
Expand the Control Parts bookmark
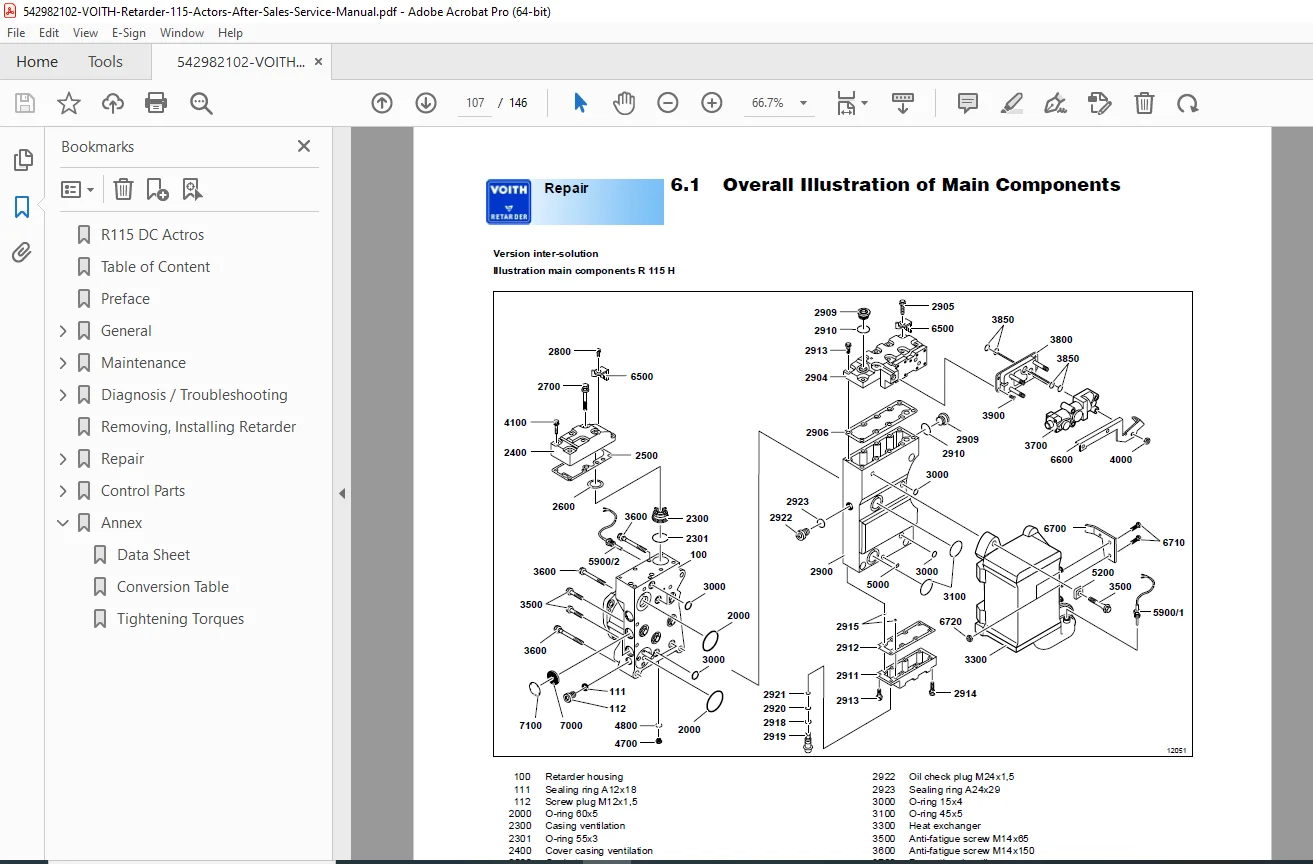tap(63, 491)
